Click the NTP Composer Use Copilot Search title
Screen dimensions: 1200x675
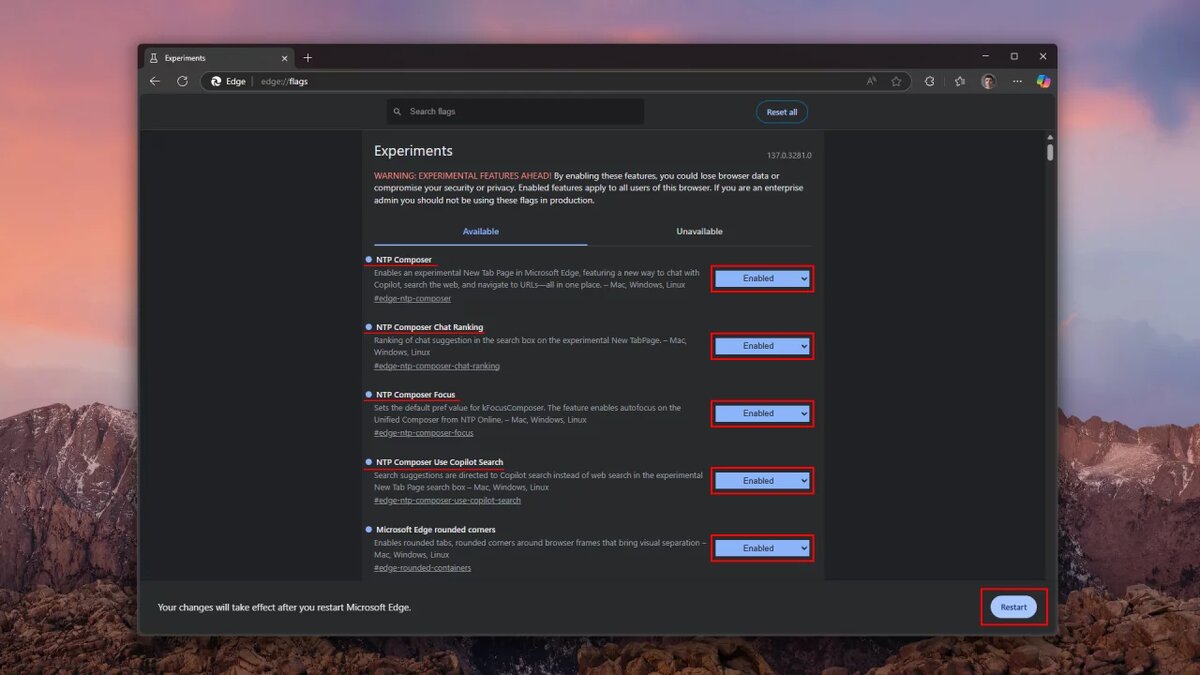tap(439, 462)
